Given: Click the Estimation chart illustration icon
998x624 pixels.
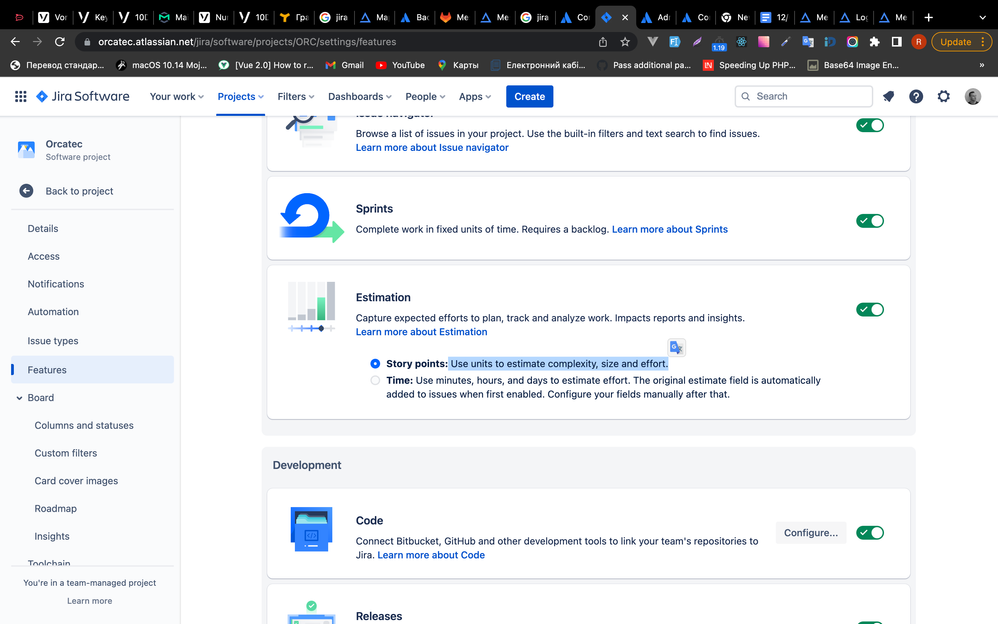Looking at the screenshot, I should [x=311, y=307].
